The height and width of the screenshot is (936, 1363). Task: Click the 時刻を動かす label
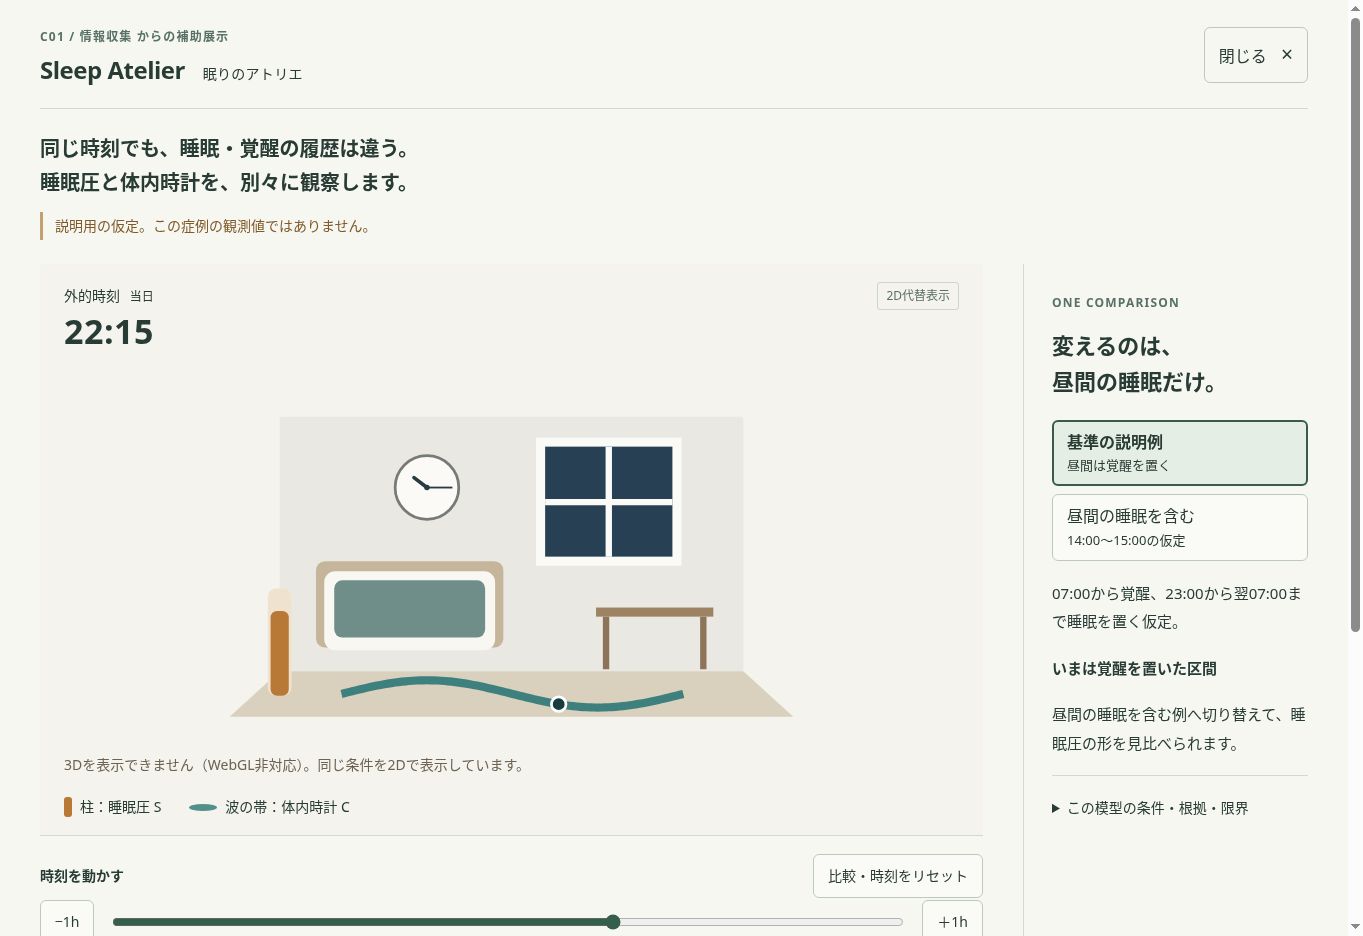pos(82,876)
